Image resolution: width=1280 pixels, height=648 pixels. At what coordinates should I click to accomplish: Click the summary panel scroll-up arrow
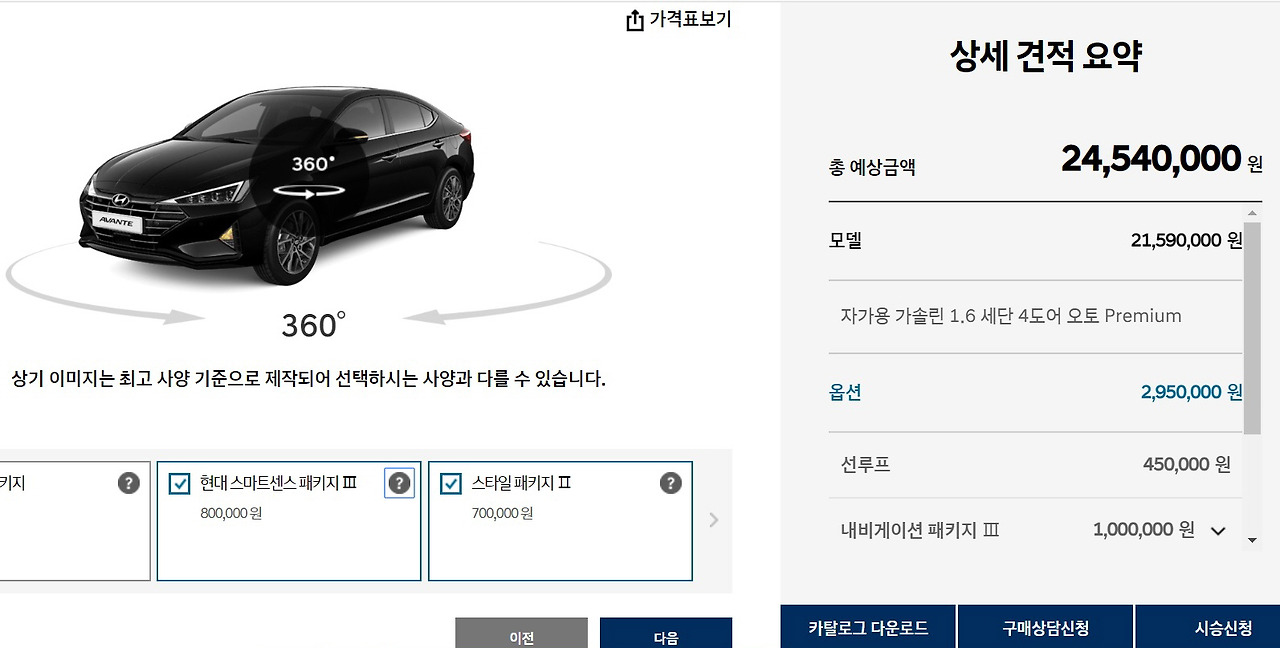(1253, 213)
